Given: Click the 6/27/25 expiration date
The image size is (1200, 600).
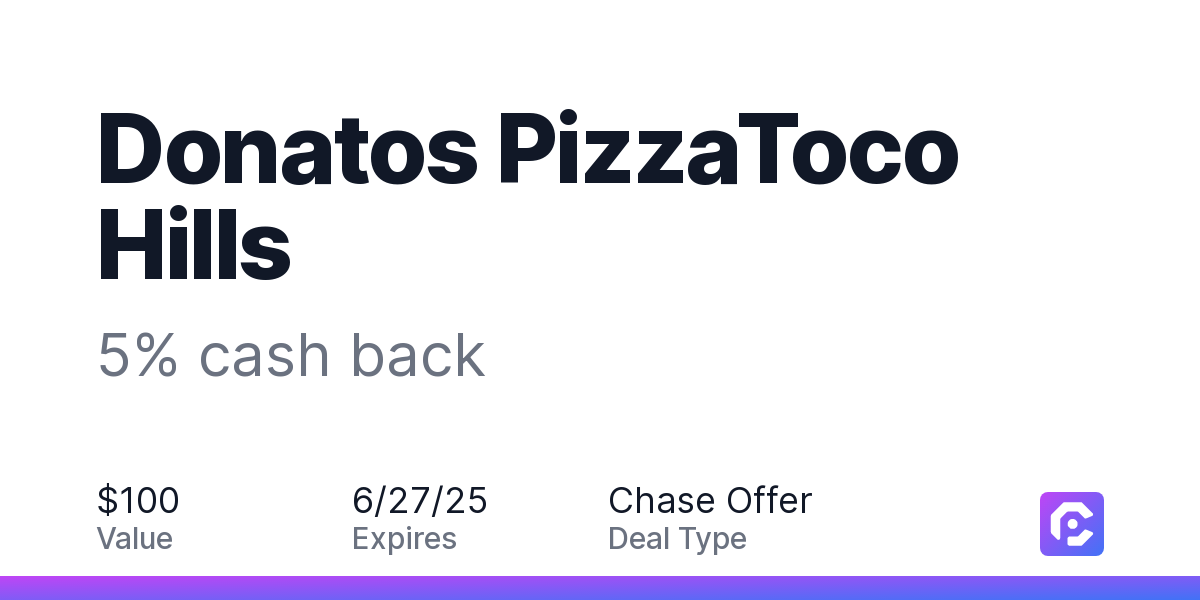Looking at the screenshot, I should point(420,500).
